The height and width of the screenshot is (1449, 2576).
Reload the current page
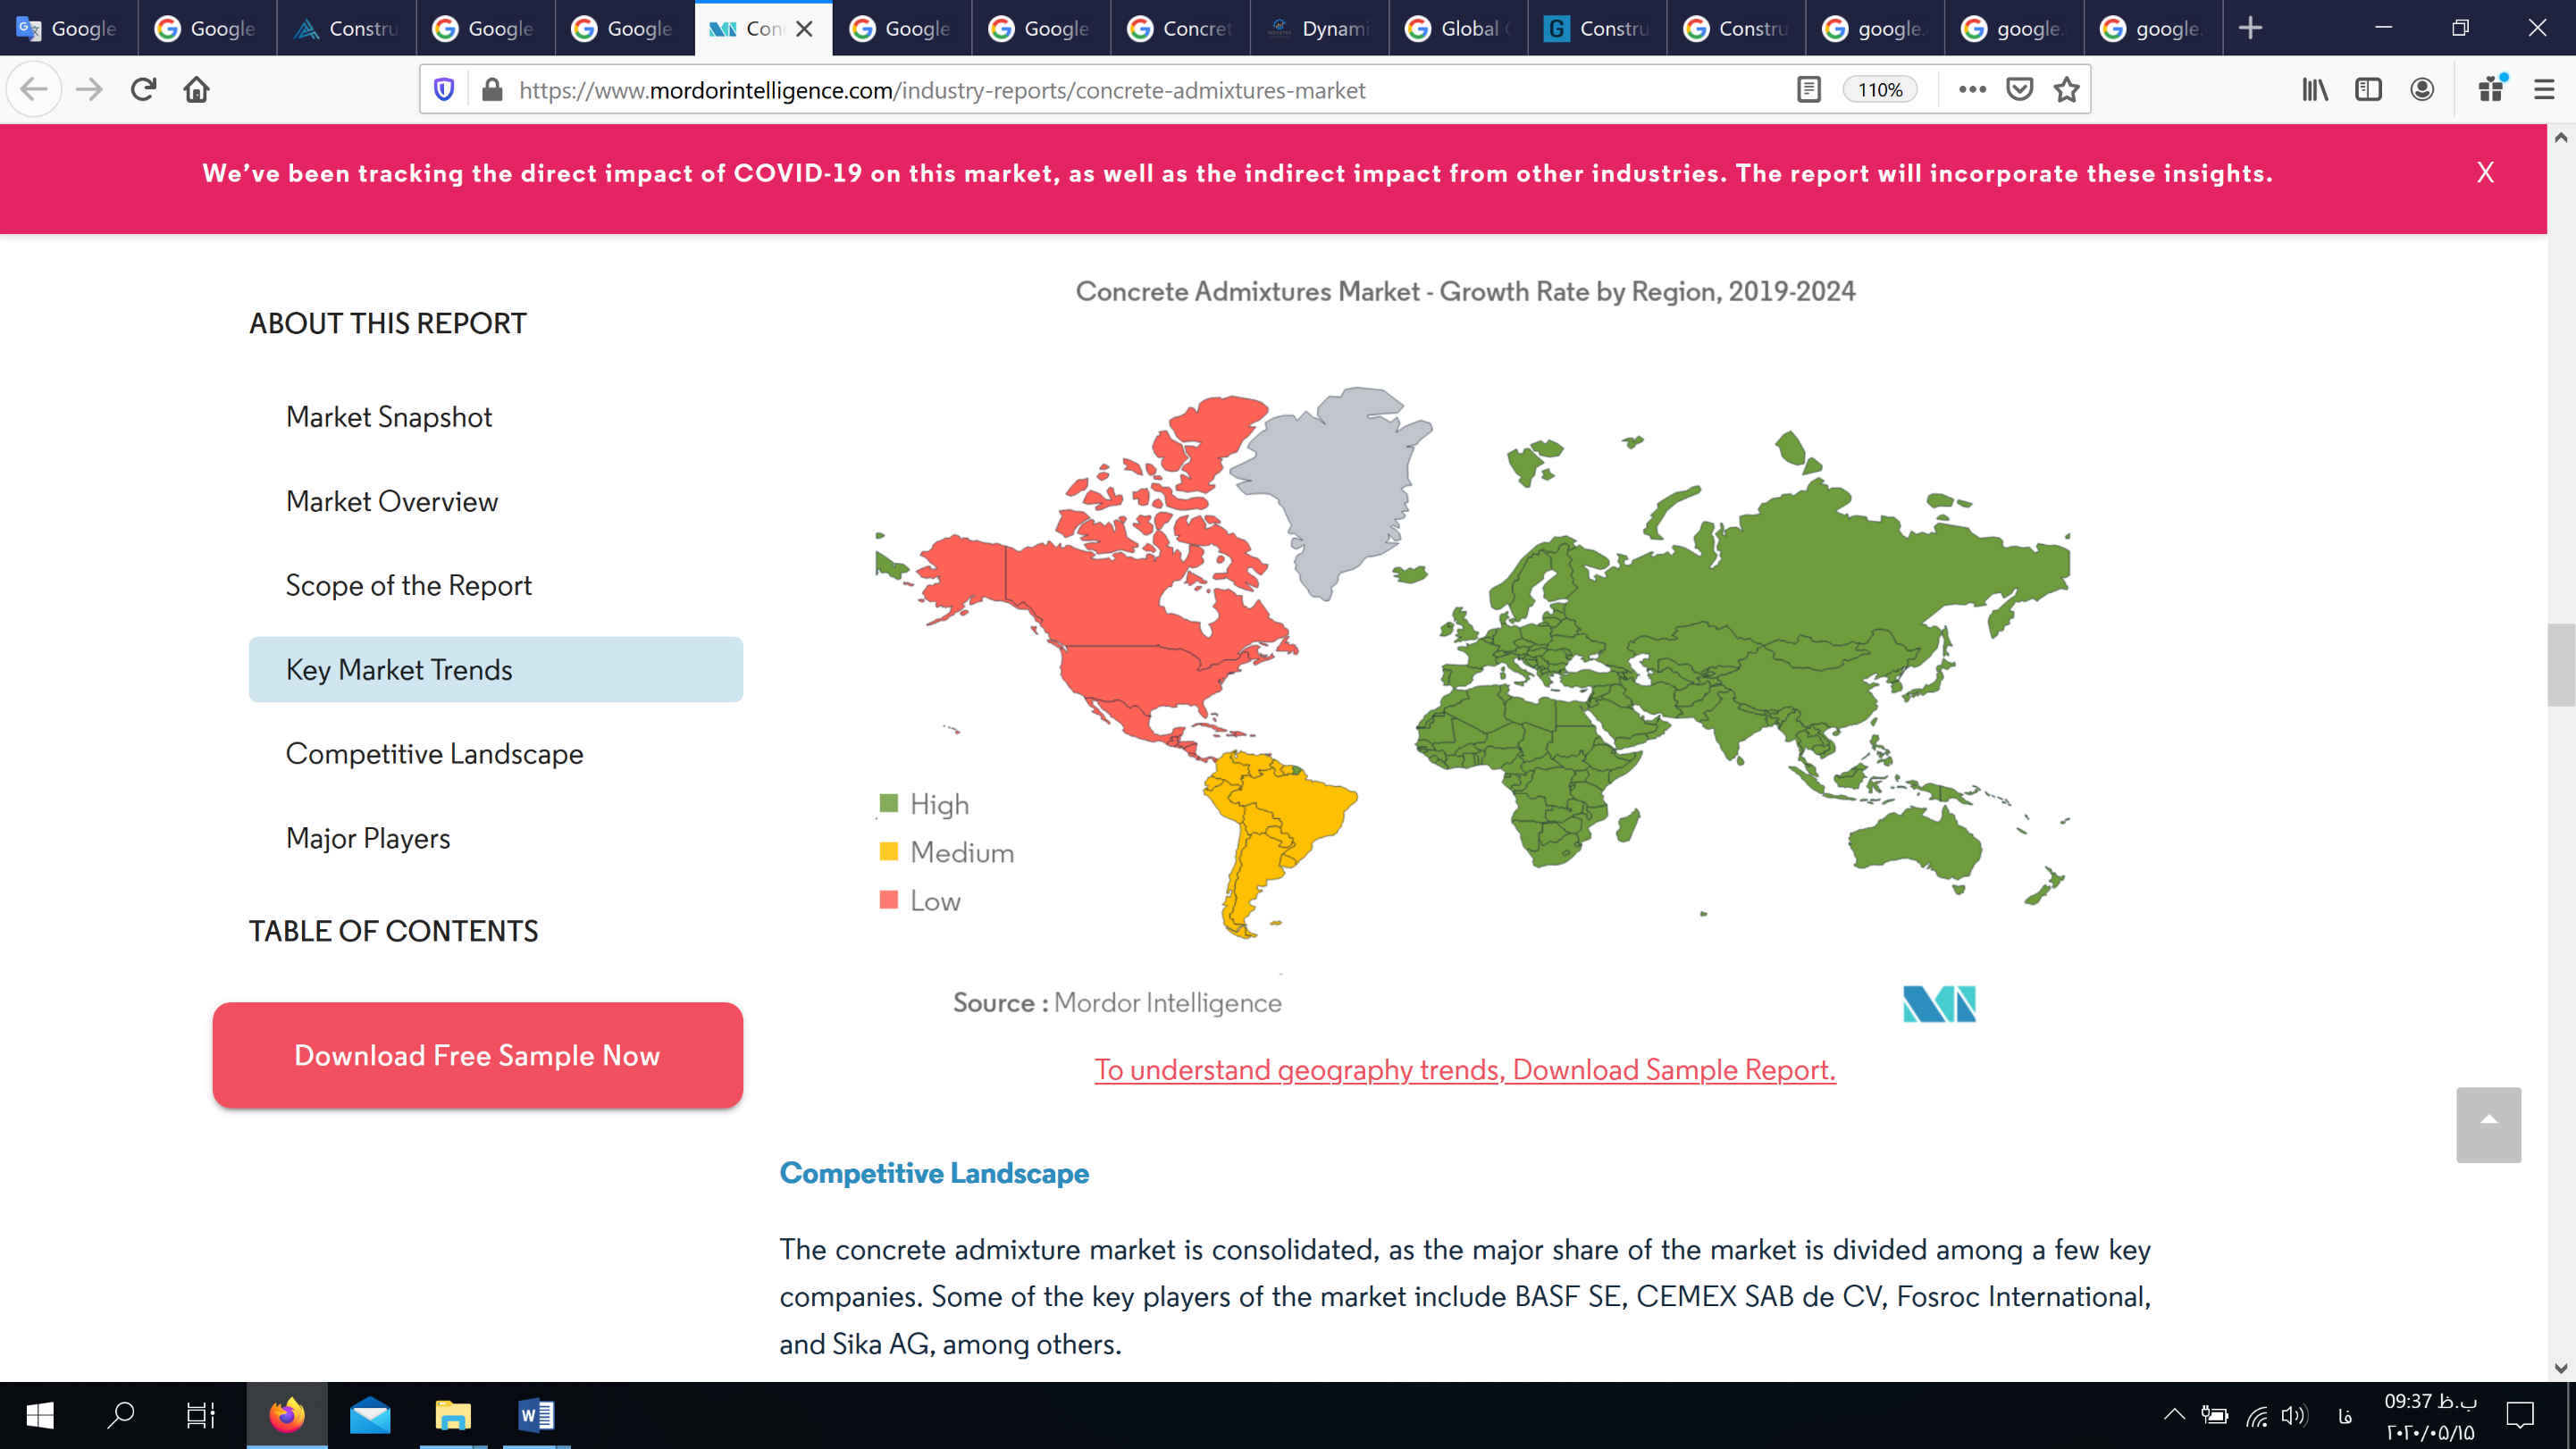[x=143, y=90]
